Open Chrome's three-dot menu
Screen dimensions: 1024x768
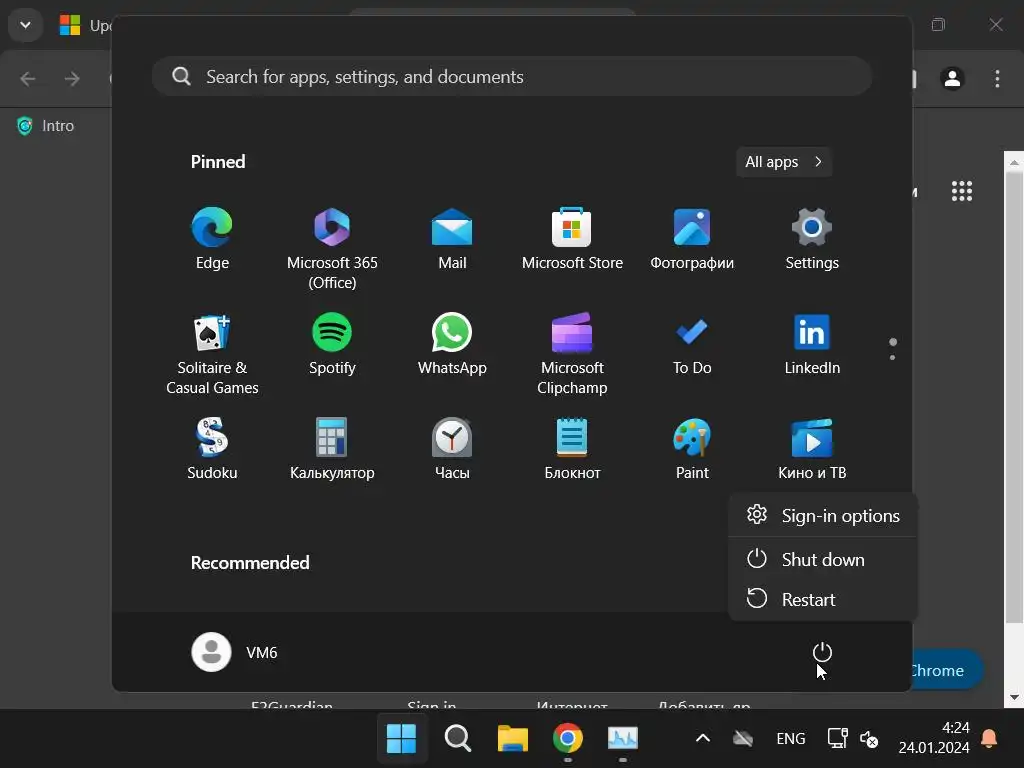[x=997, y=78]
